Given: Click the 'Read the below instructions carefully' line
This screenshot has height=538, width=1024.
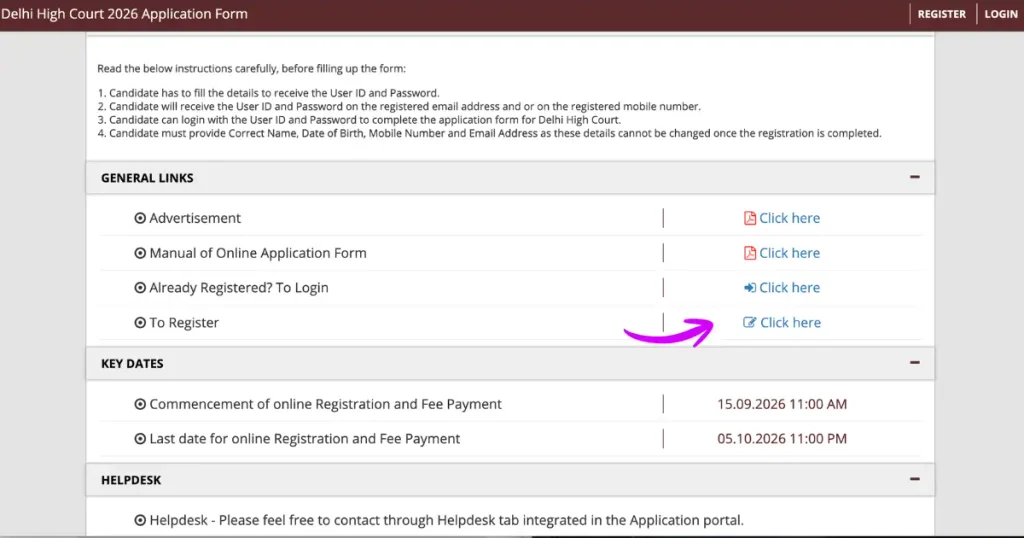Looking at the screenshot, I should [251, 69].
